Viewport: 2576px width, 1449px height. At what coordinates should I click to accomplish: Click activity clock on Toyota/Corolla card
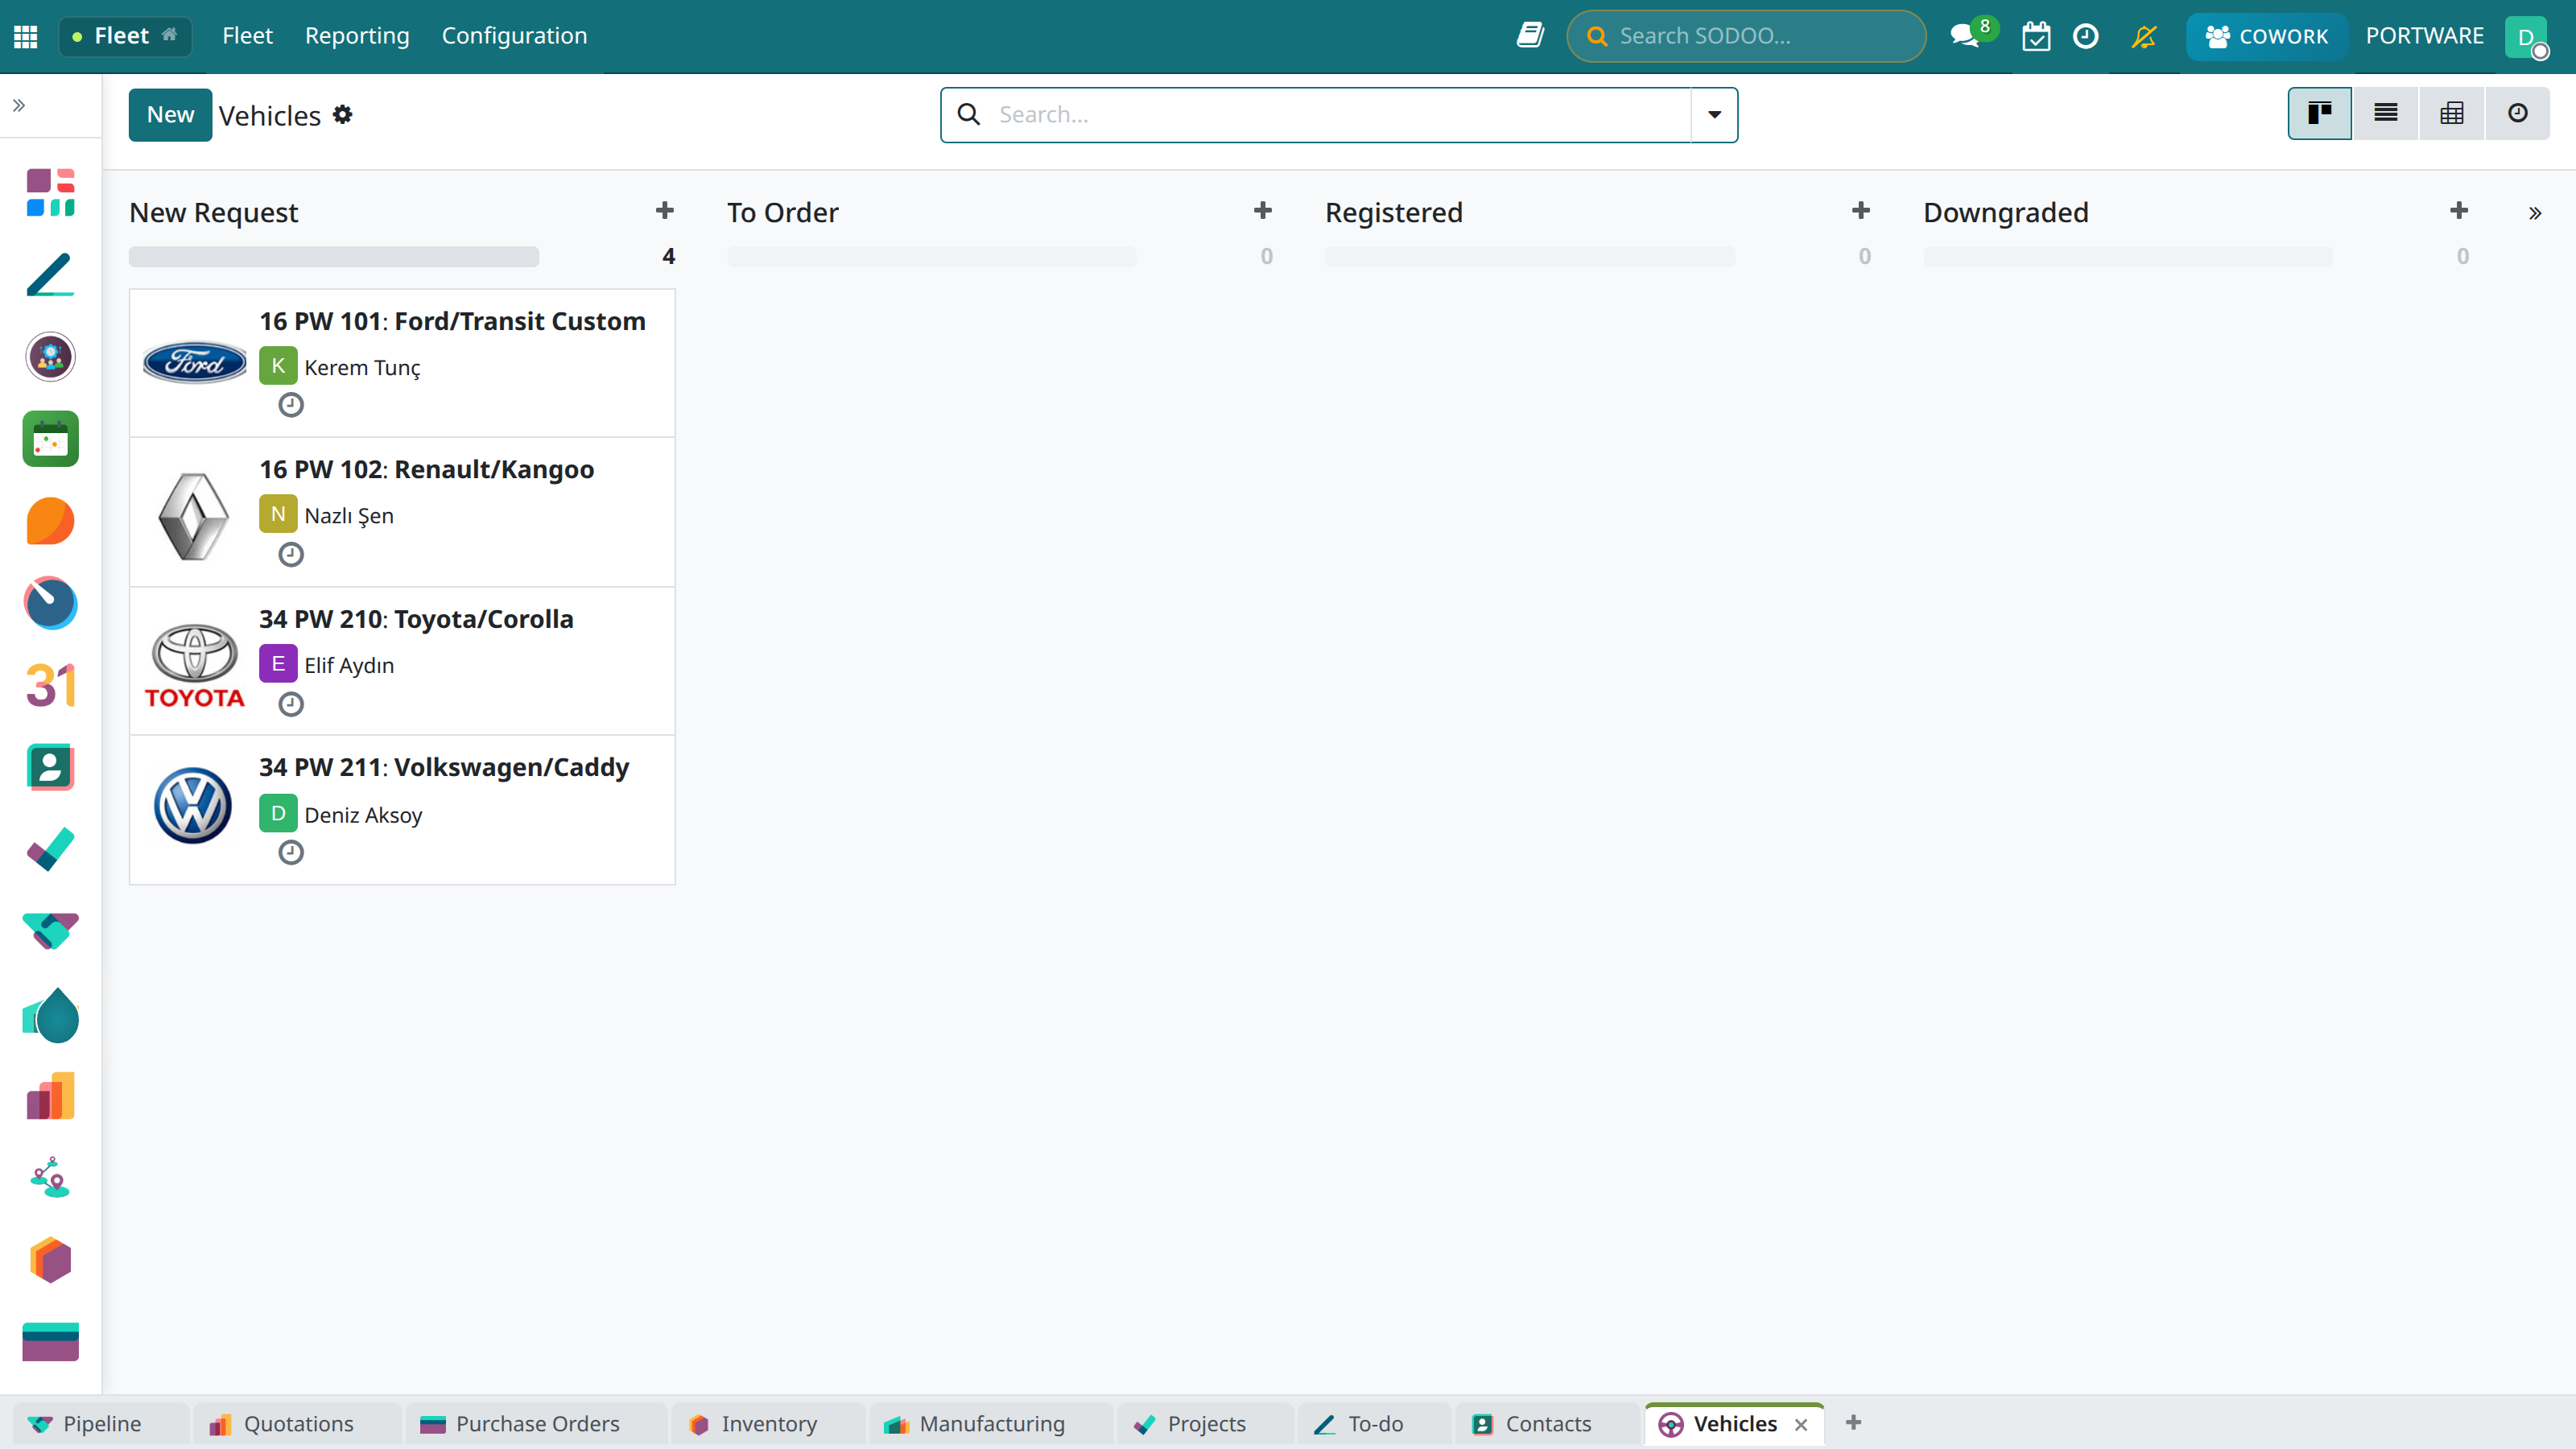[291, 704]
